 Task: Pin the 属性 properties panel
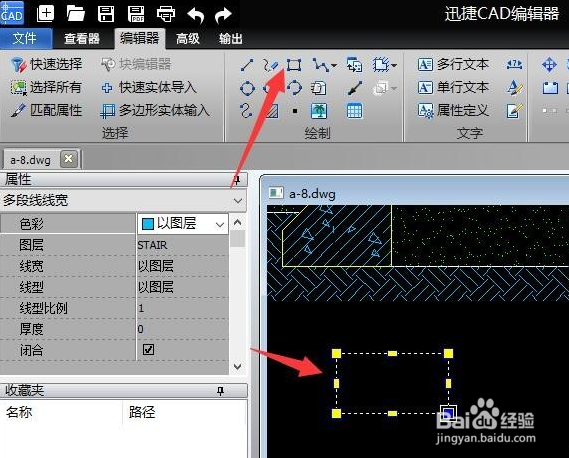[x=237, y=180]
